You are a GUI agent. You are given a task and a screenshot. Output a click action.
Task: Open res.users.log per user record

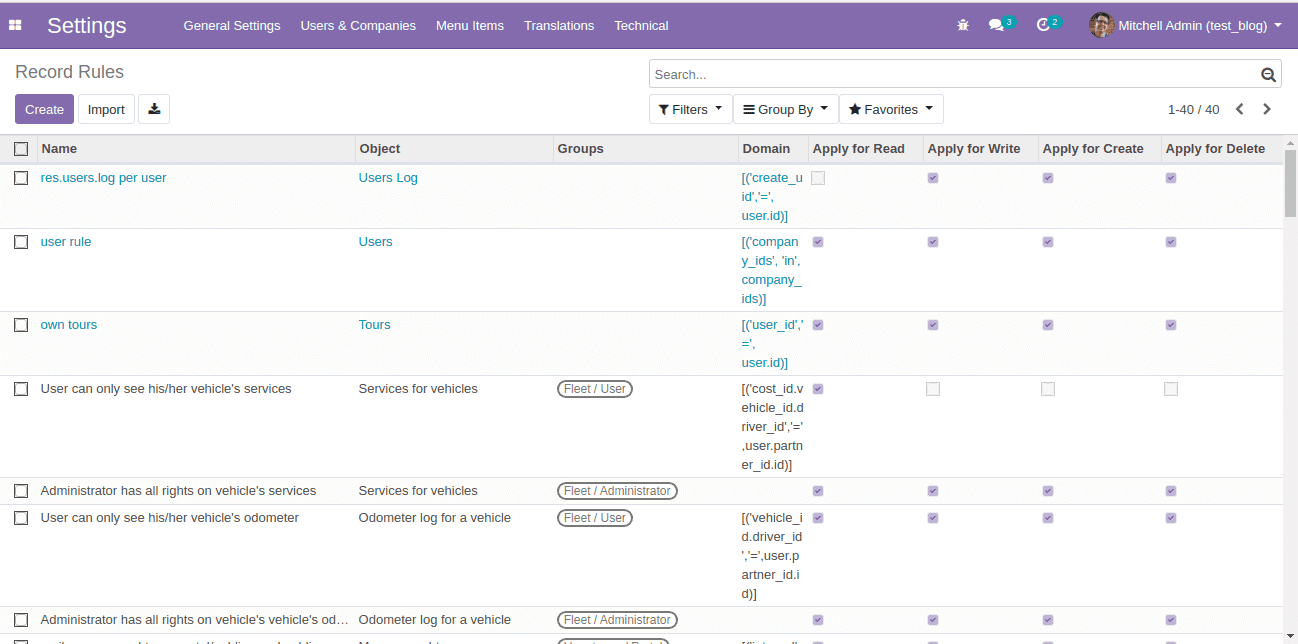(x=103, y=178)
